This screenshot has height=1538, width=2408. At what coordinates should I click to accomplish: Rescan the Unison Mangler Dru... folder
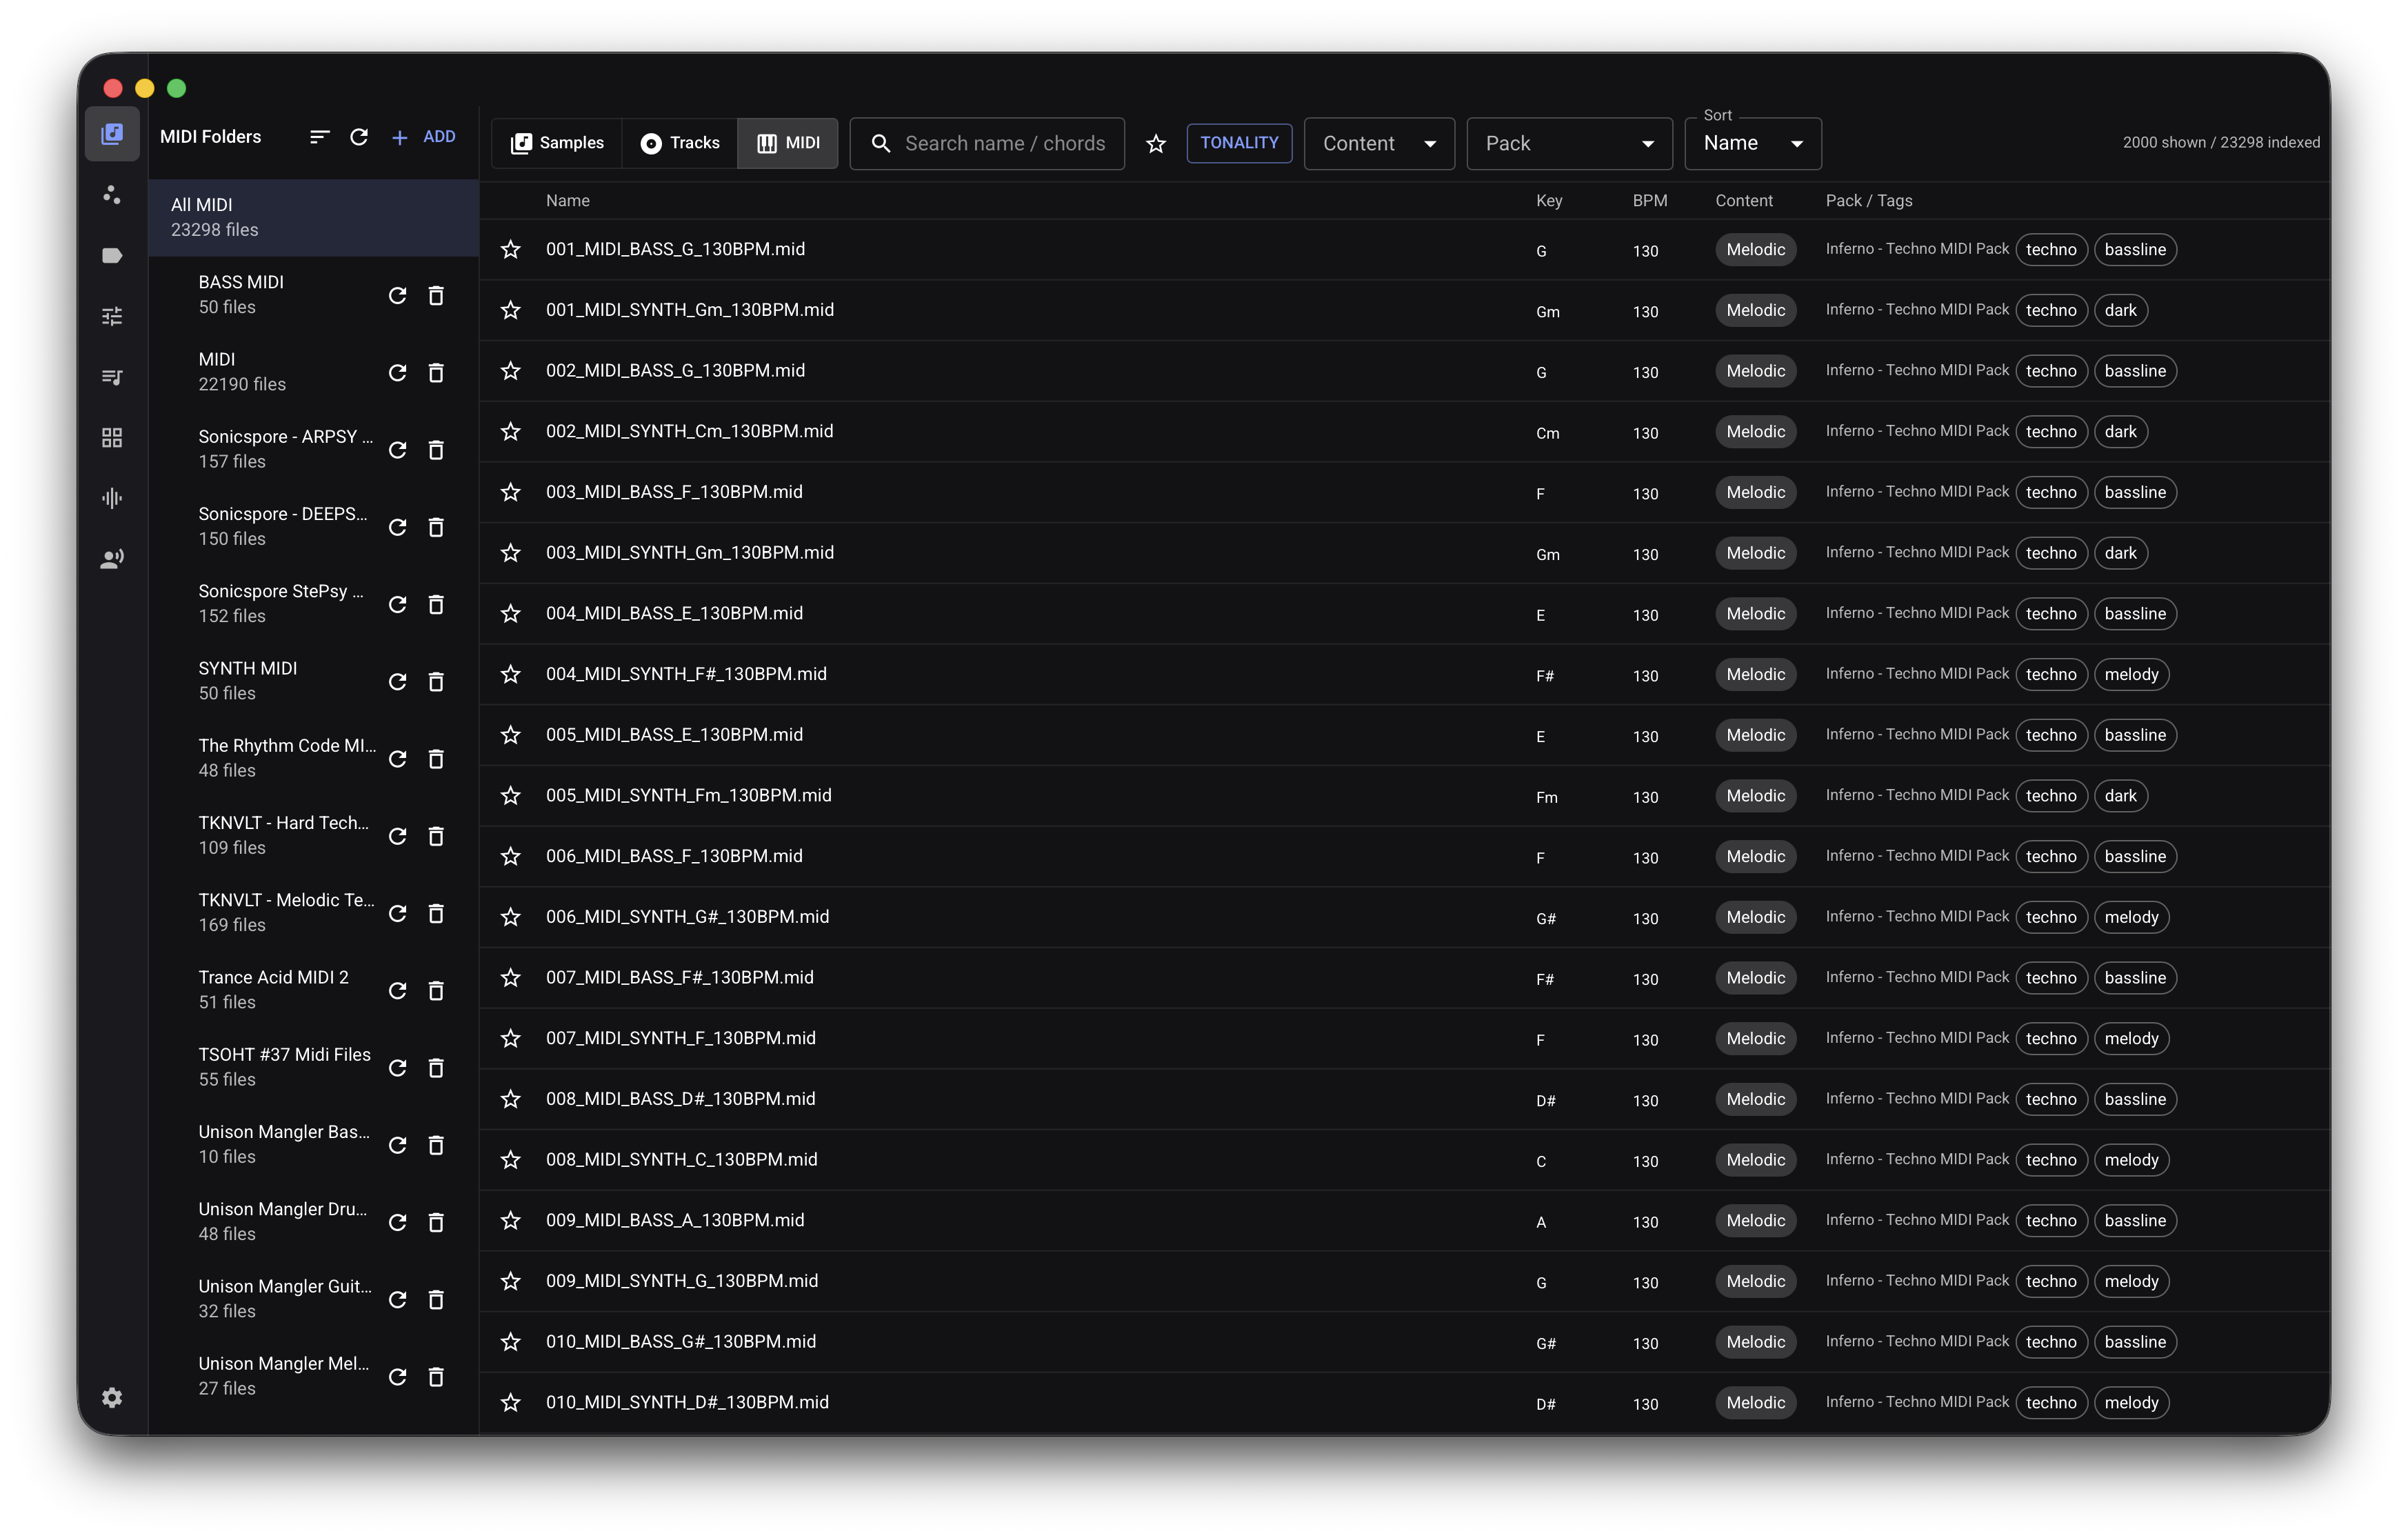397,1222
